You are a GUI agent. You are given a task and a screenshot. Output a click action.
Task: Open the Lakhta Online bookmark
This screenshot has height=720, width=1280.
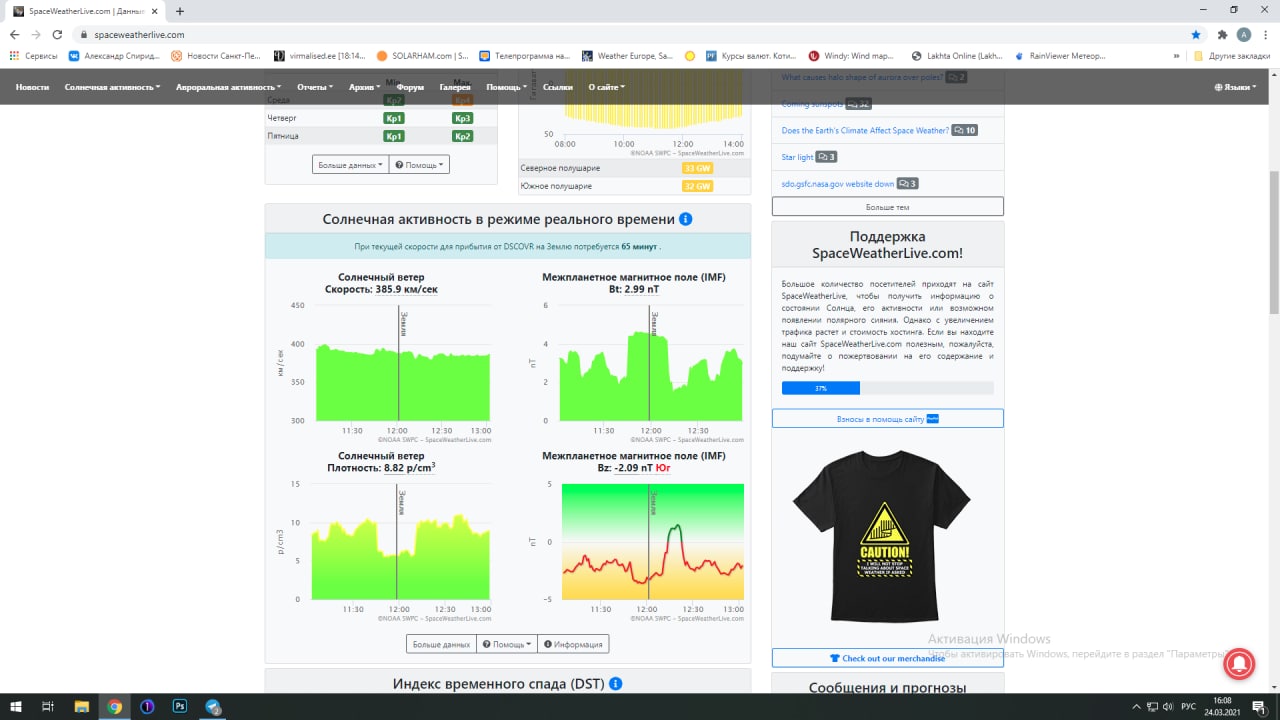[x=956, y=56]
